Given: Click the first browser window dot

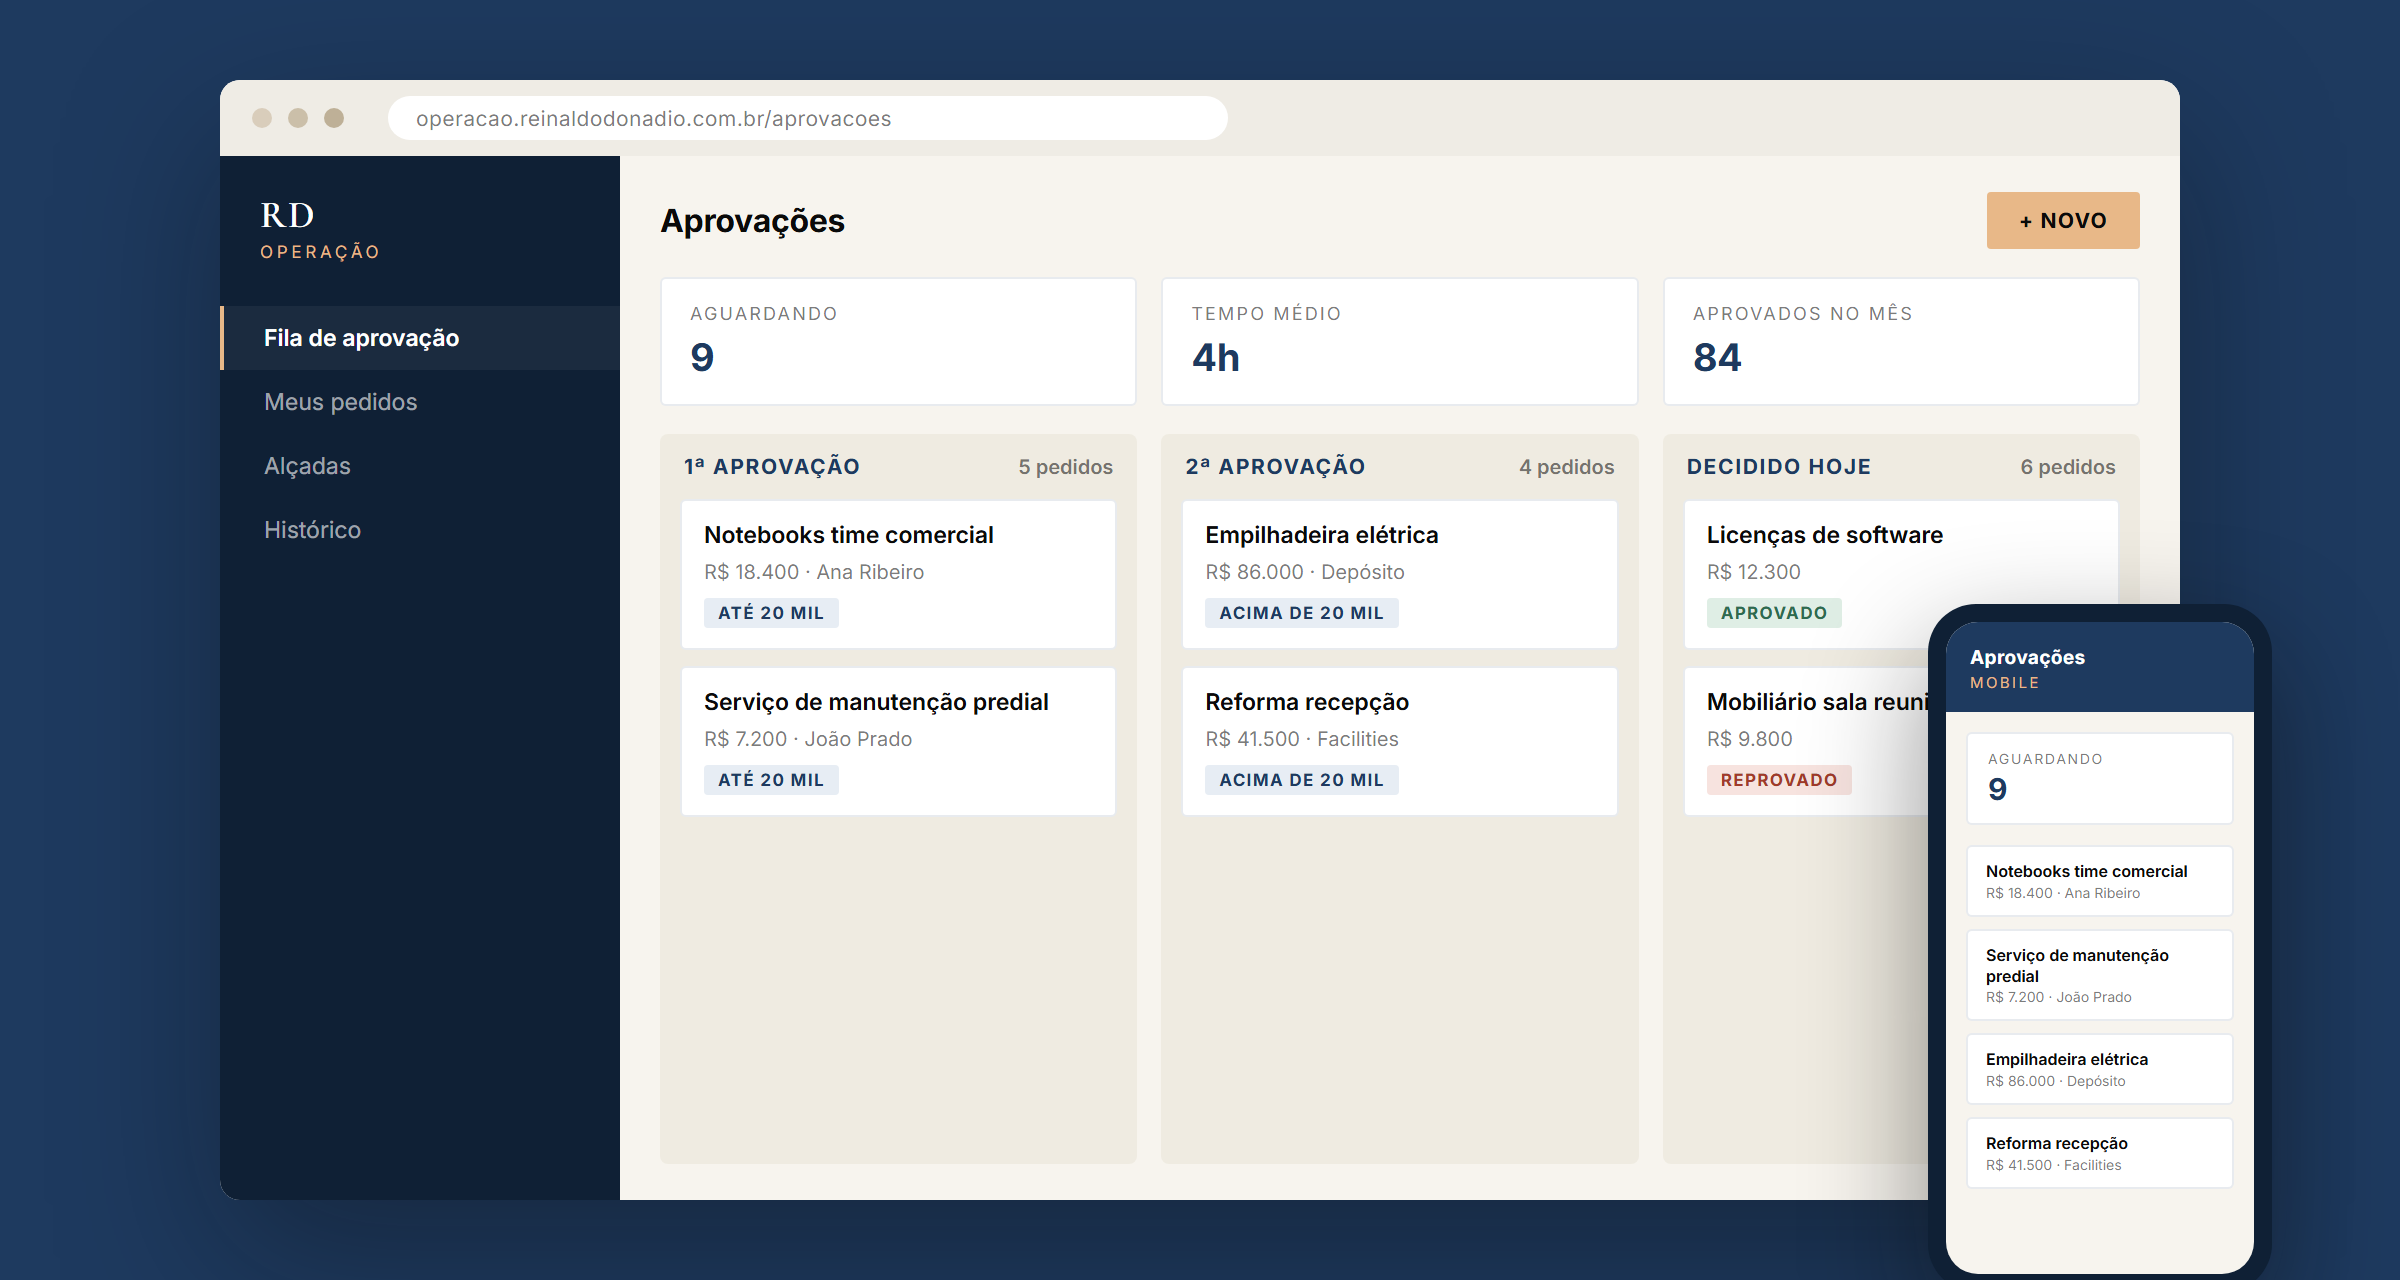Looking at the screenshot, I should pos(262,118).
